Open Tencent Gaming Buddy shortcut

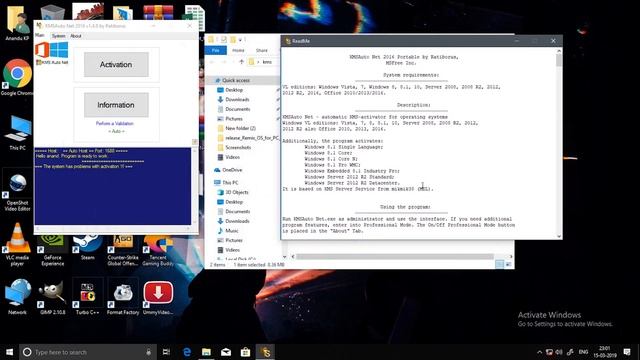158,250
